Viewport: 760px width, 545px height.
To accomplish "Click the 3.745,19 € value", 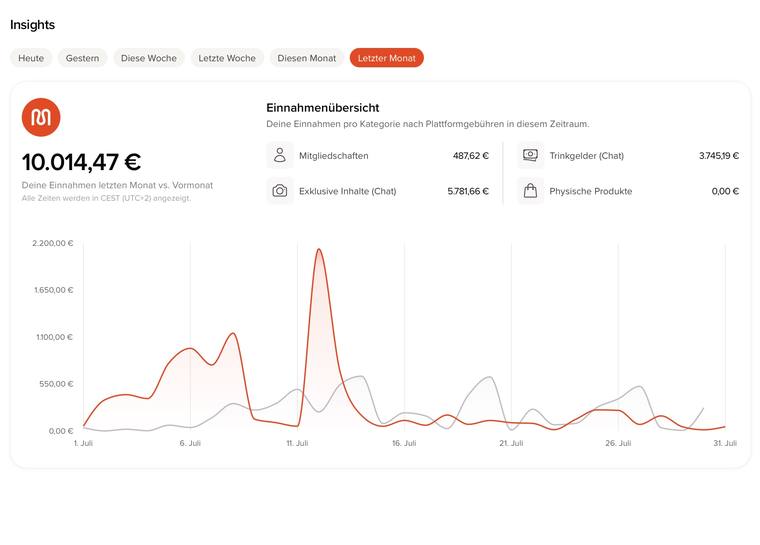I will 719,156.
